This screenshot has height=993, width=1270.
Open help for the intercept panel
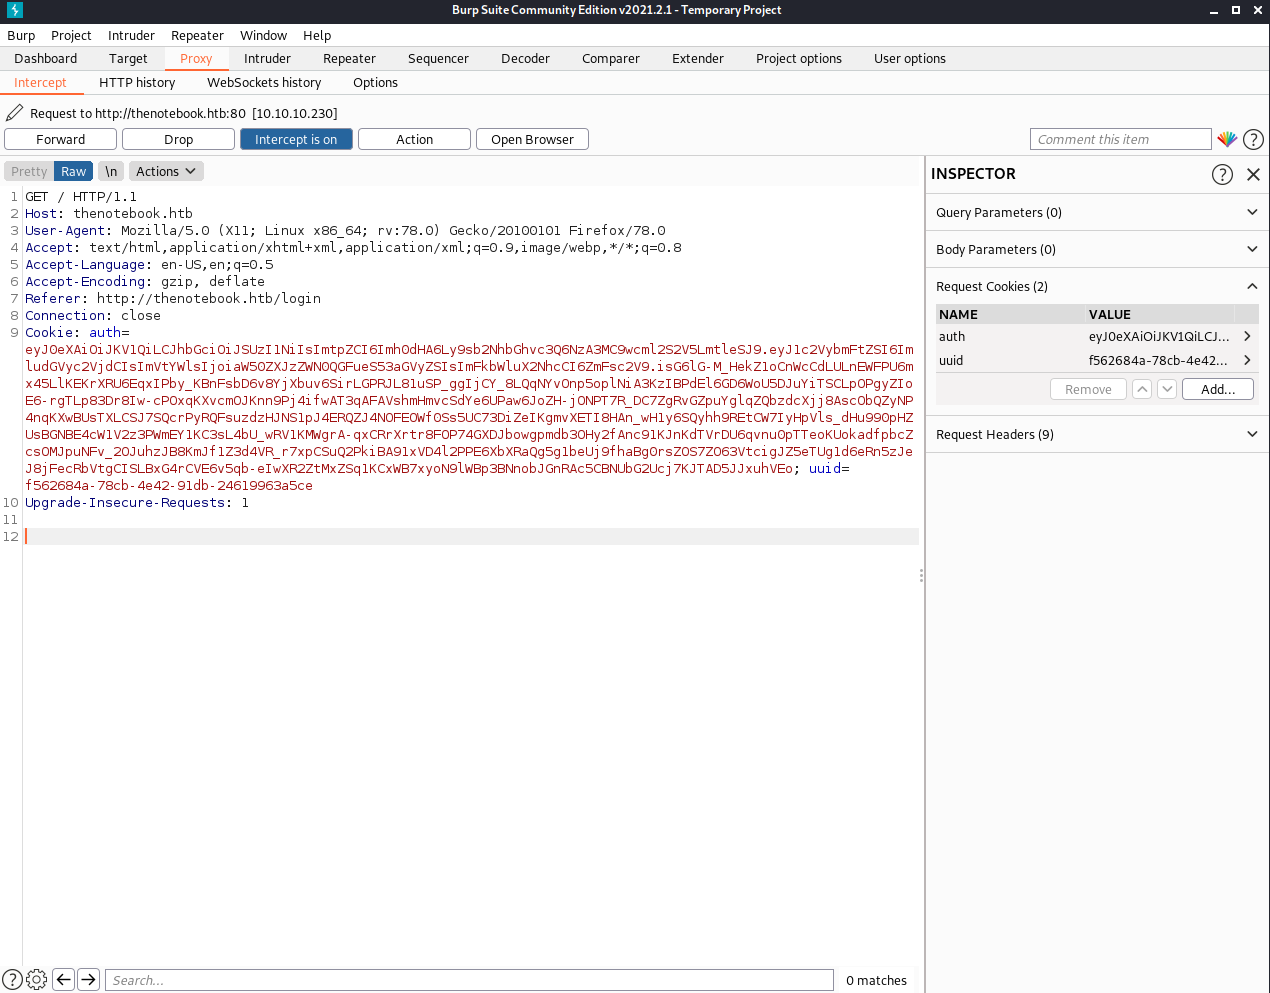click(1253, 139)
